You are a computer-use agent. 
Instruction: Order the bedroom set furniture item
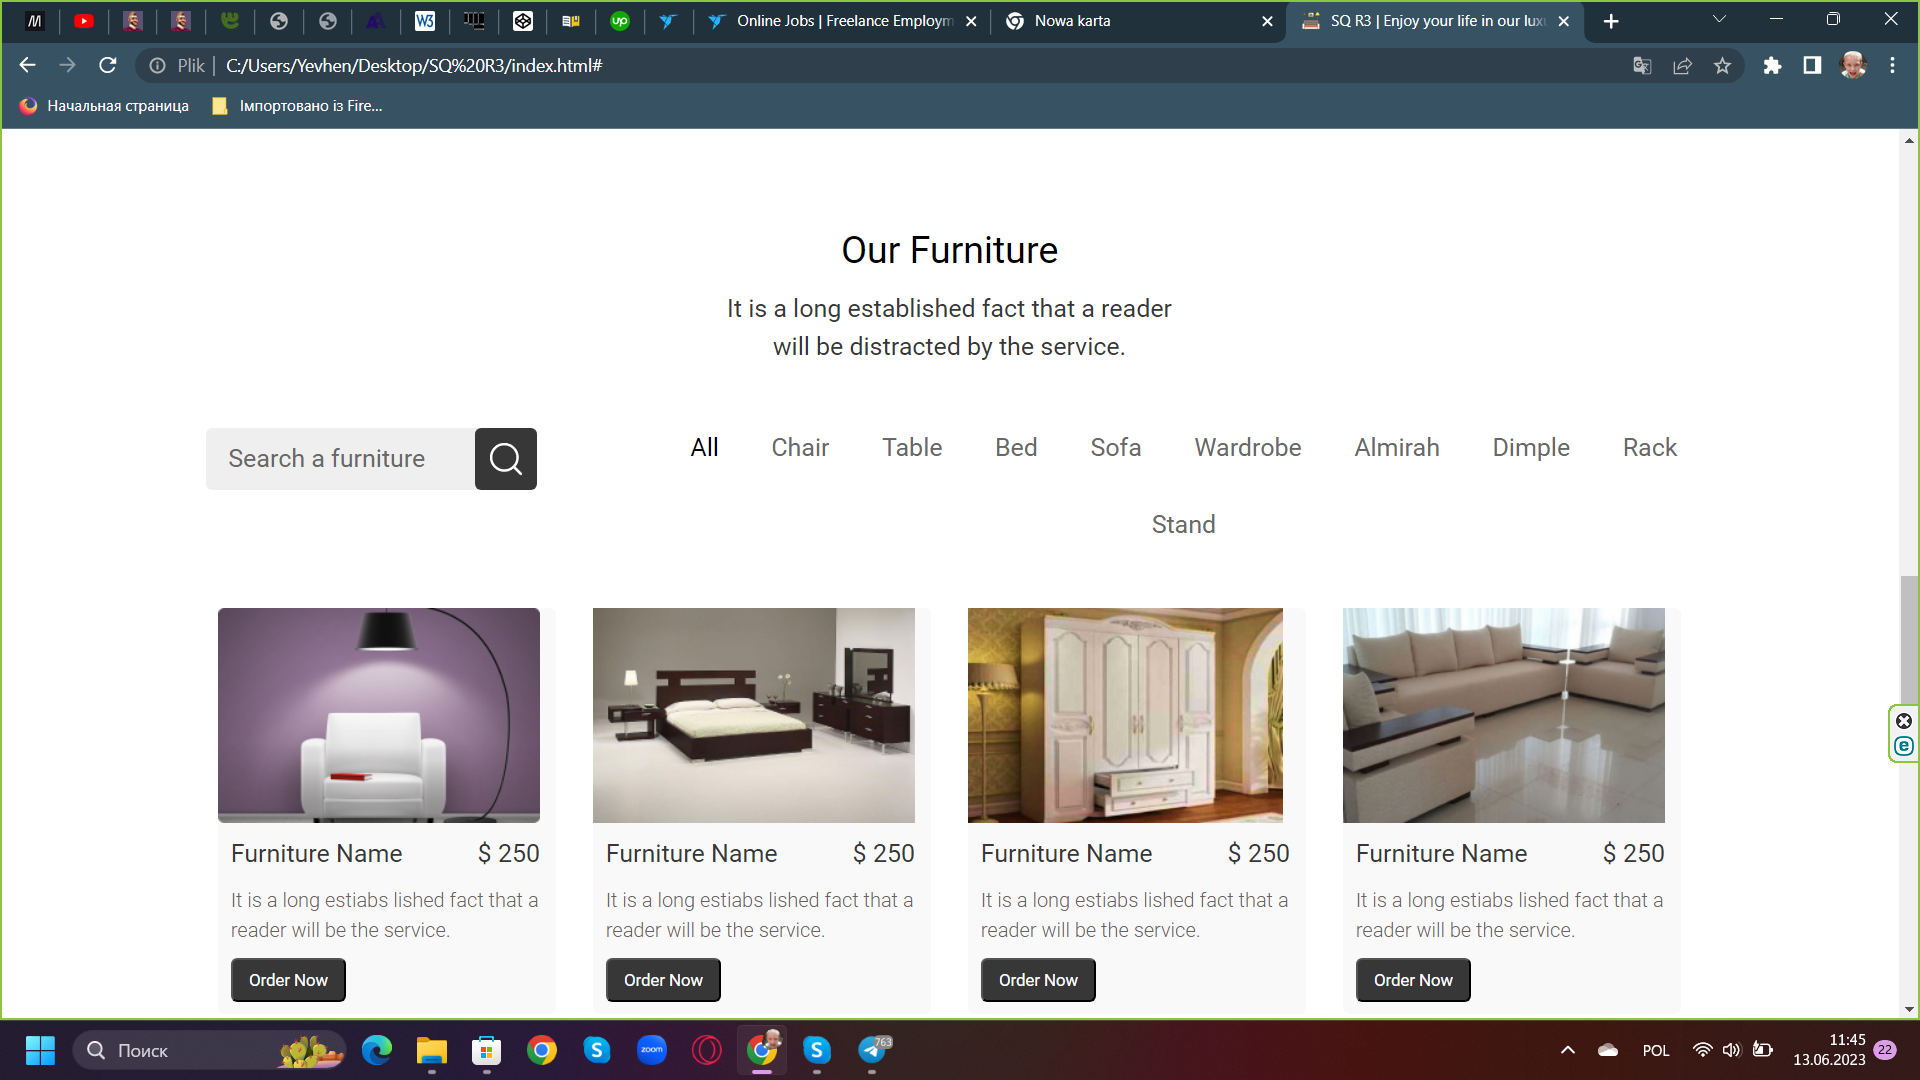663,980
